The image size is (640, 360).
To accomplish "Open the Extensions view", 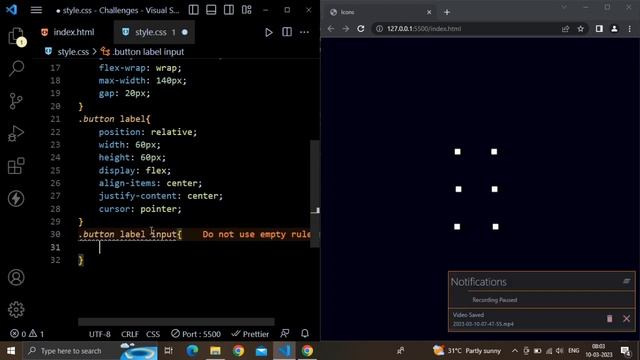I will [16, 166].
